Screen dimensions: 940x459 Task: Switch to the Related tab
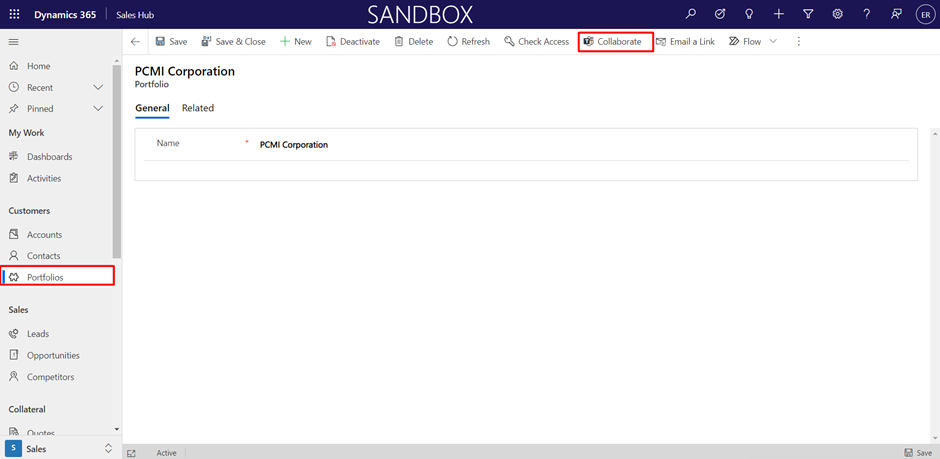198,108
